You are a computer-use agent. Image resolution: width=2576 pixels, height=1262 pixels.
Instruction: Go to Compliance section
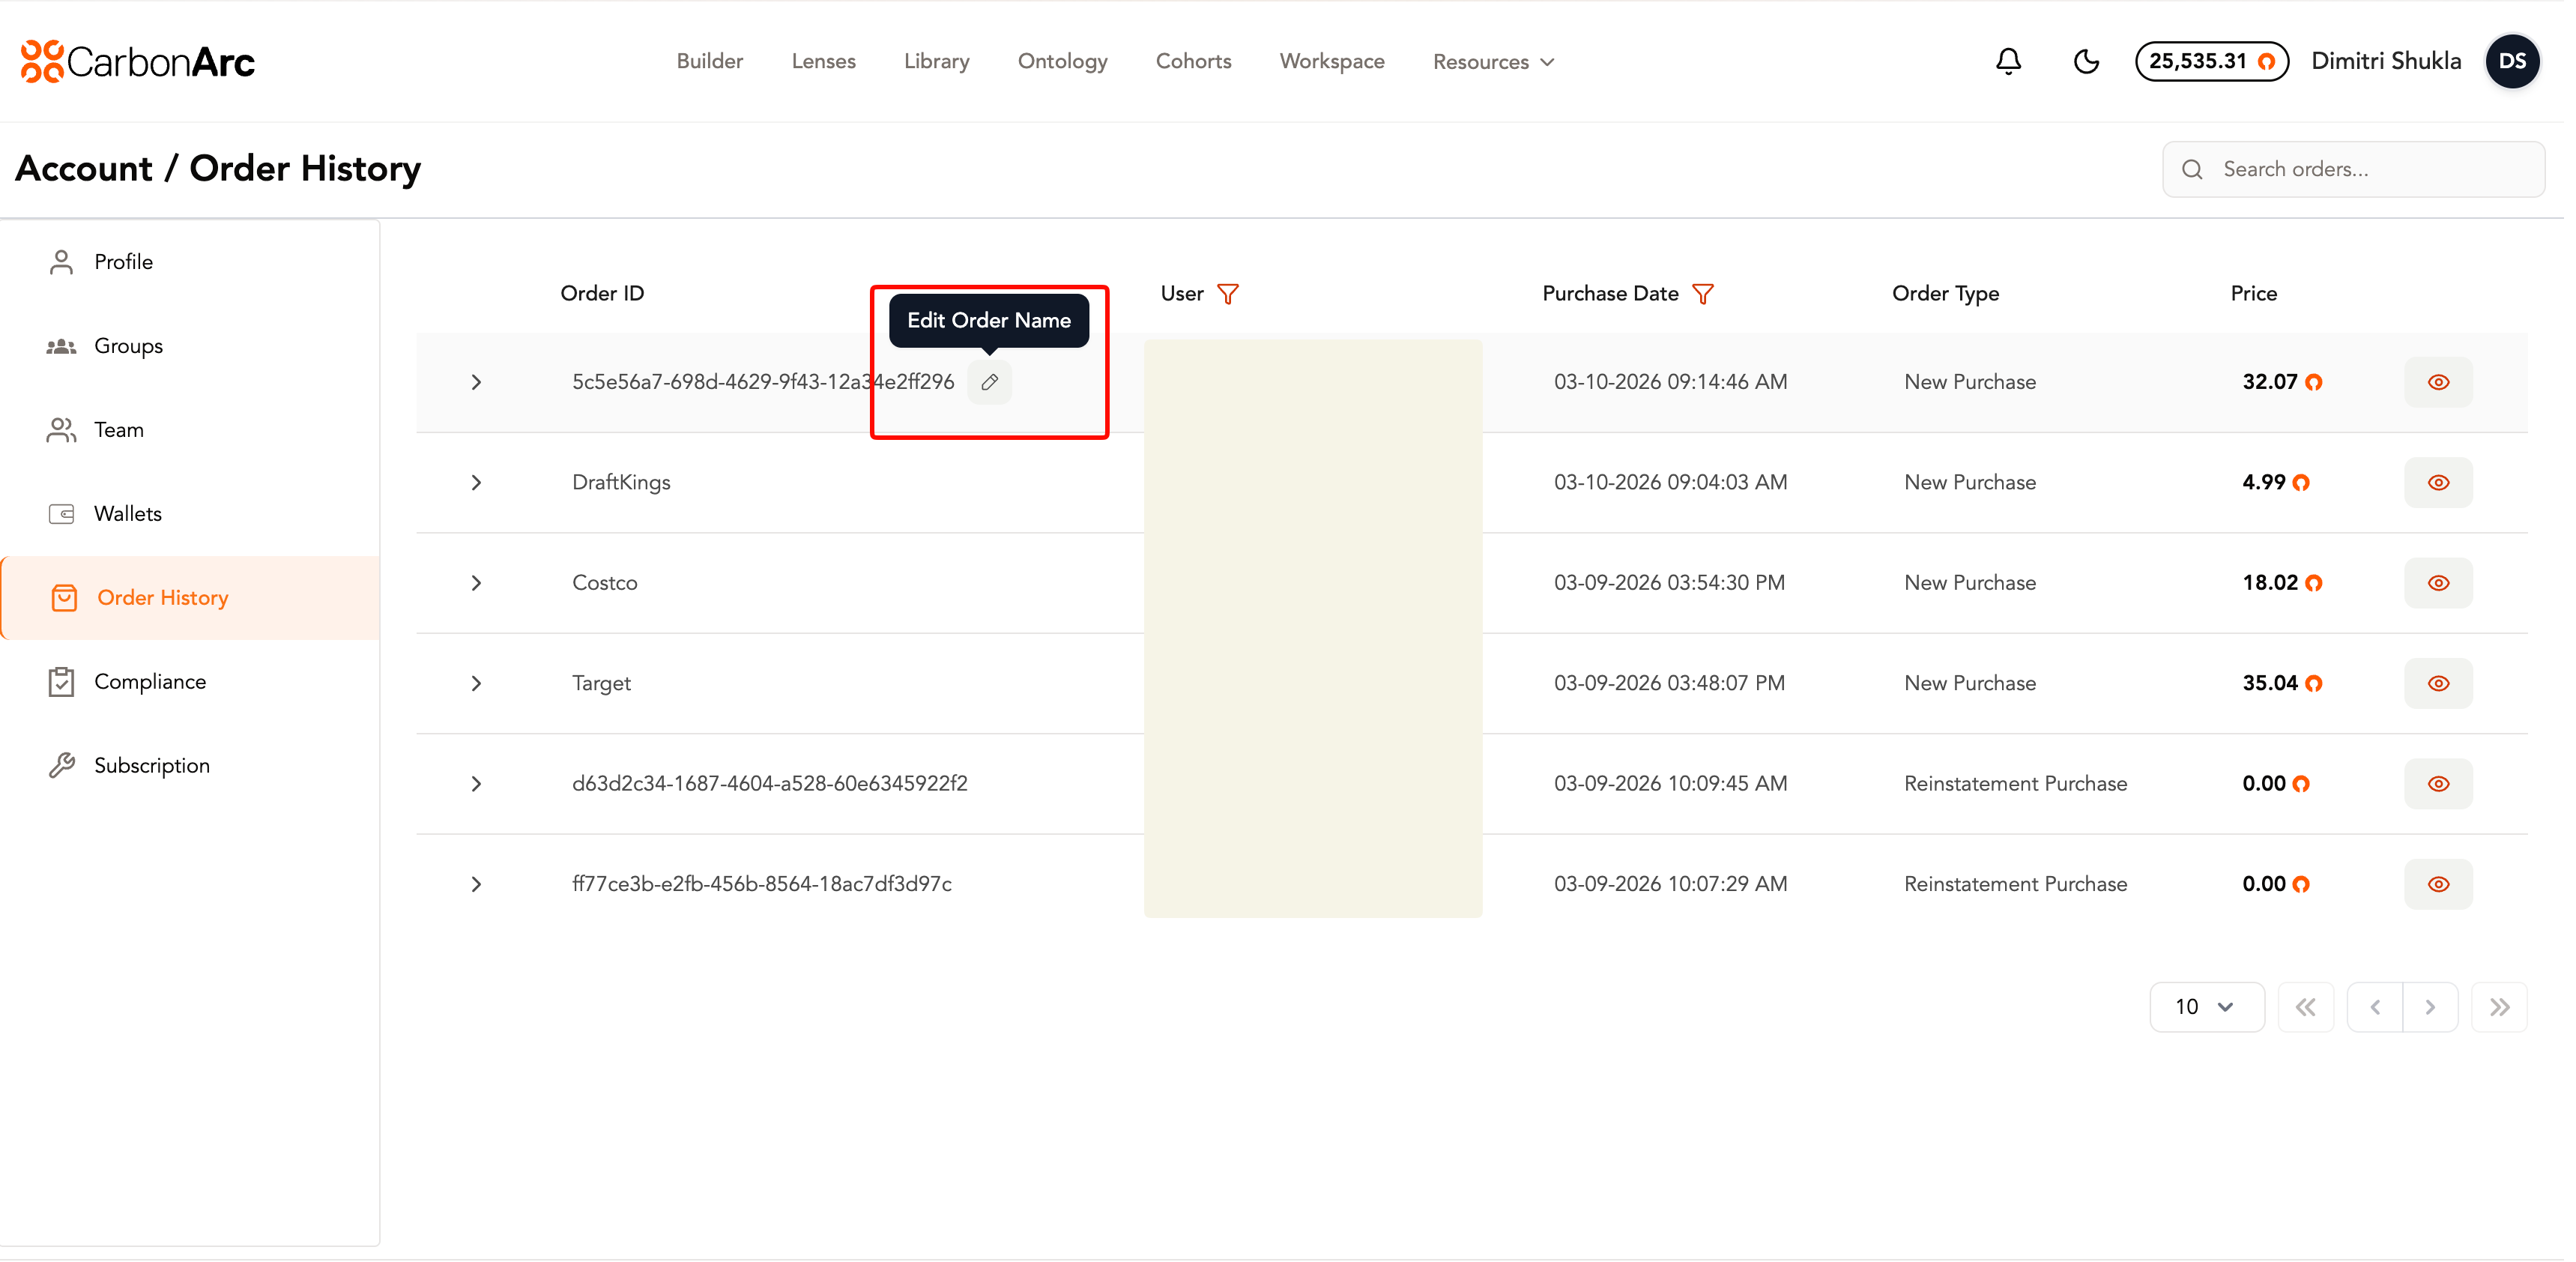click(x=150, y=682)
